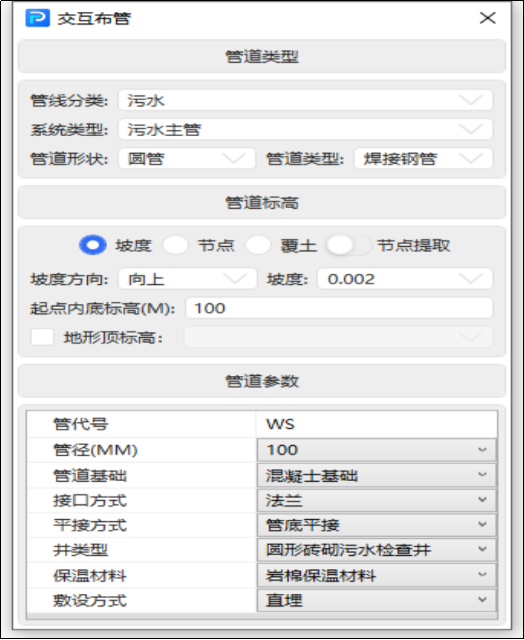Open the 坡度 value dropdown showing 0.002
This screenshot has height=640, width=524.
coord(405,279)
